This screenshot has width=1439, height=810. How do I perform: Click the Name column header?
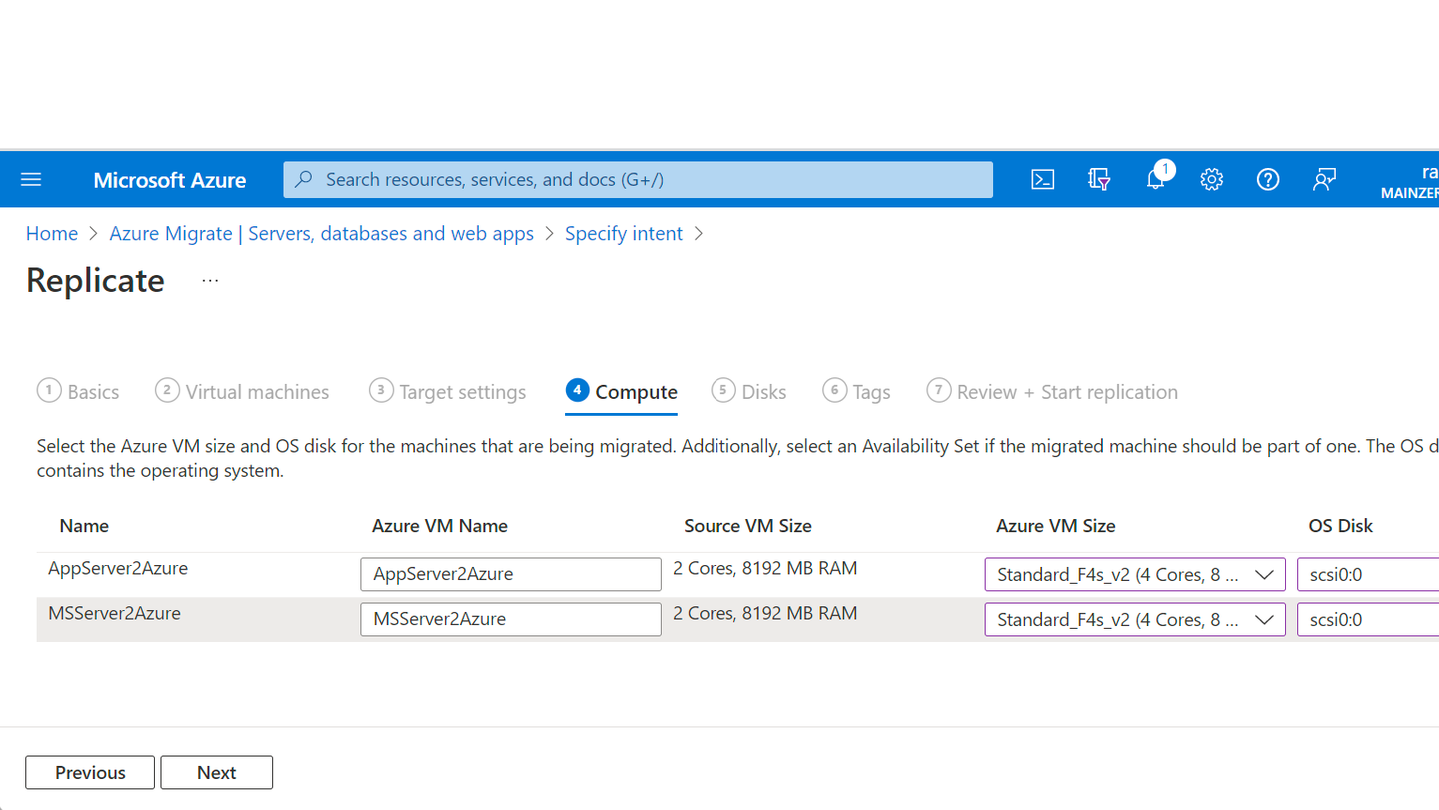pos(84,526)
